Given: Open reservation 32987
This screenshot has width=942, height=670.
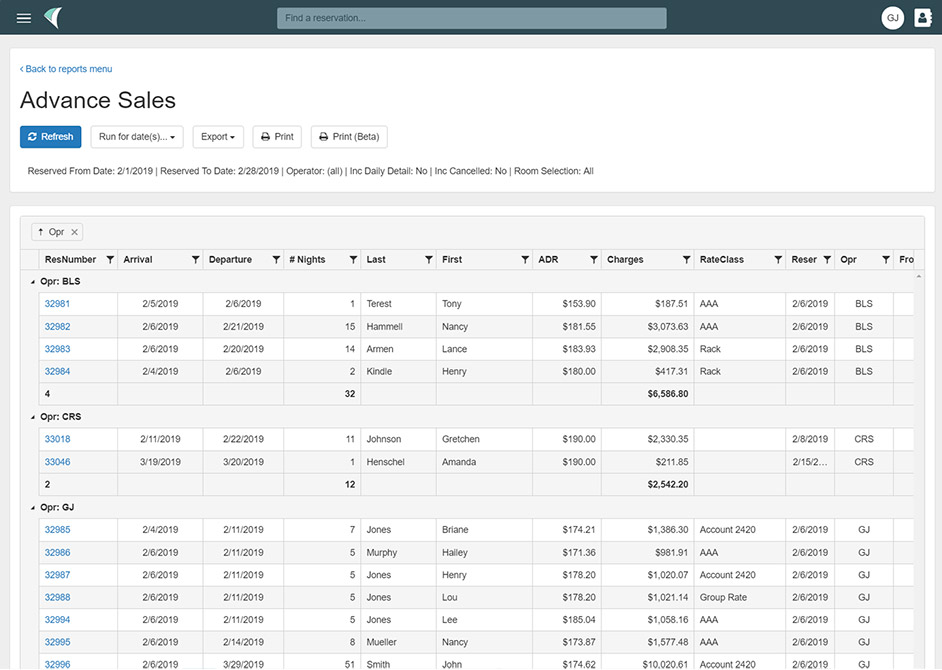Looking at the screenshot, I should (57, 575).
